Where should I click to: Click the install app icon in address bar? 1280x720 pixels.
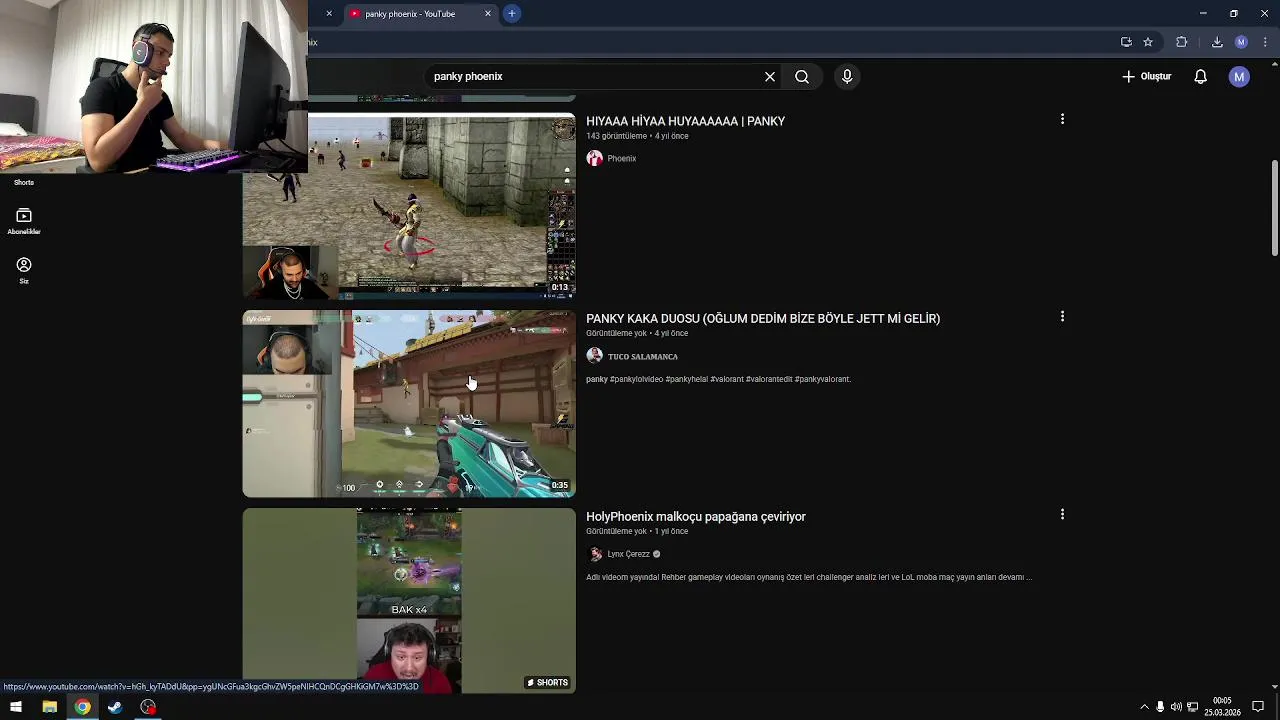tap(1126, 42)
